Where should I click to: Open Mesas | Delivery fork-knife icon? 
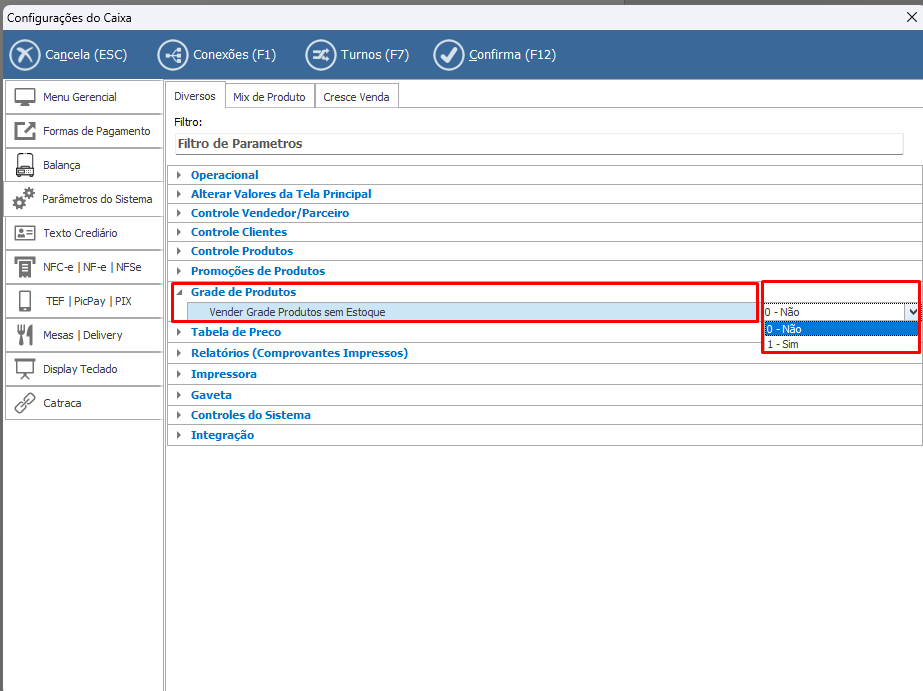click(x=26, y=335)
